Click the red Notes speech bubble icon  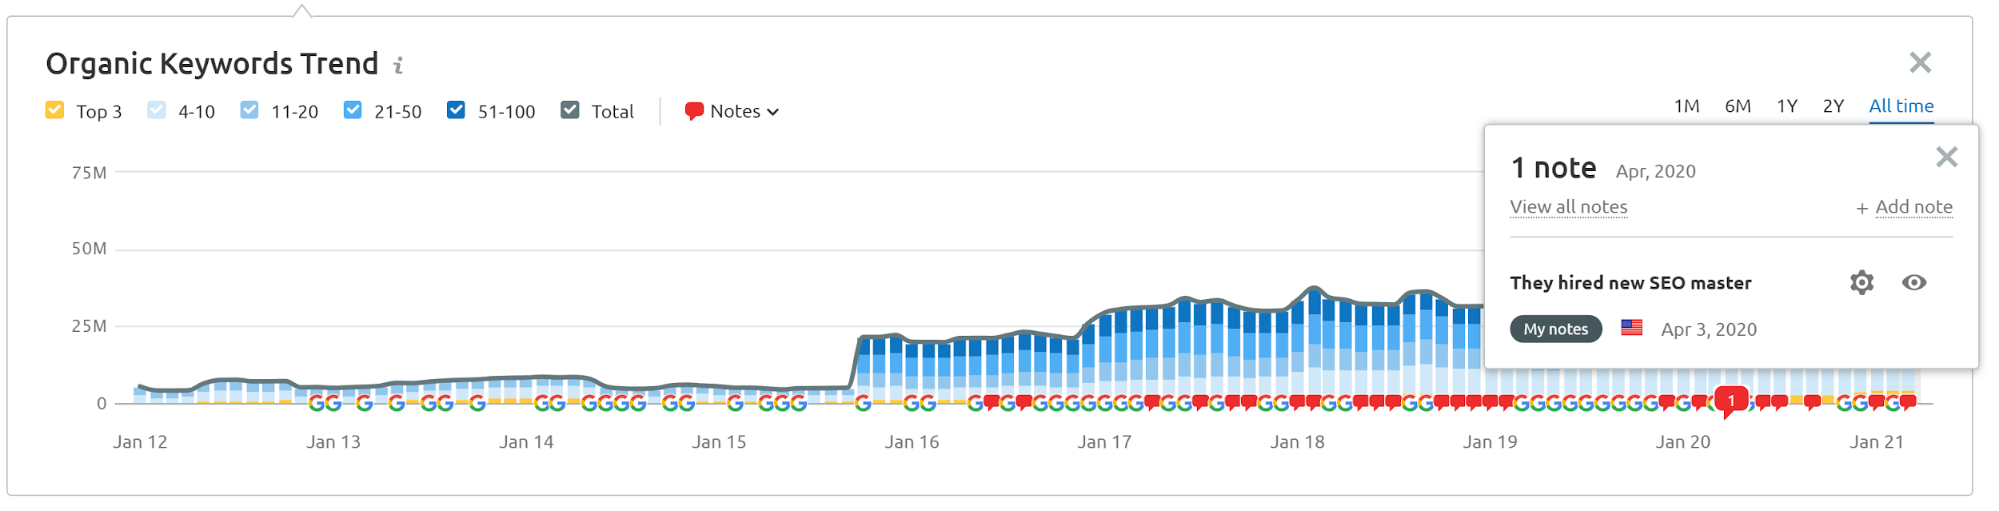pyautogui.click(x=693, y=111)
